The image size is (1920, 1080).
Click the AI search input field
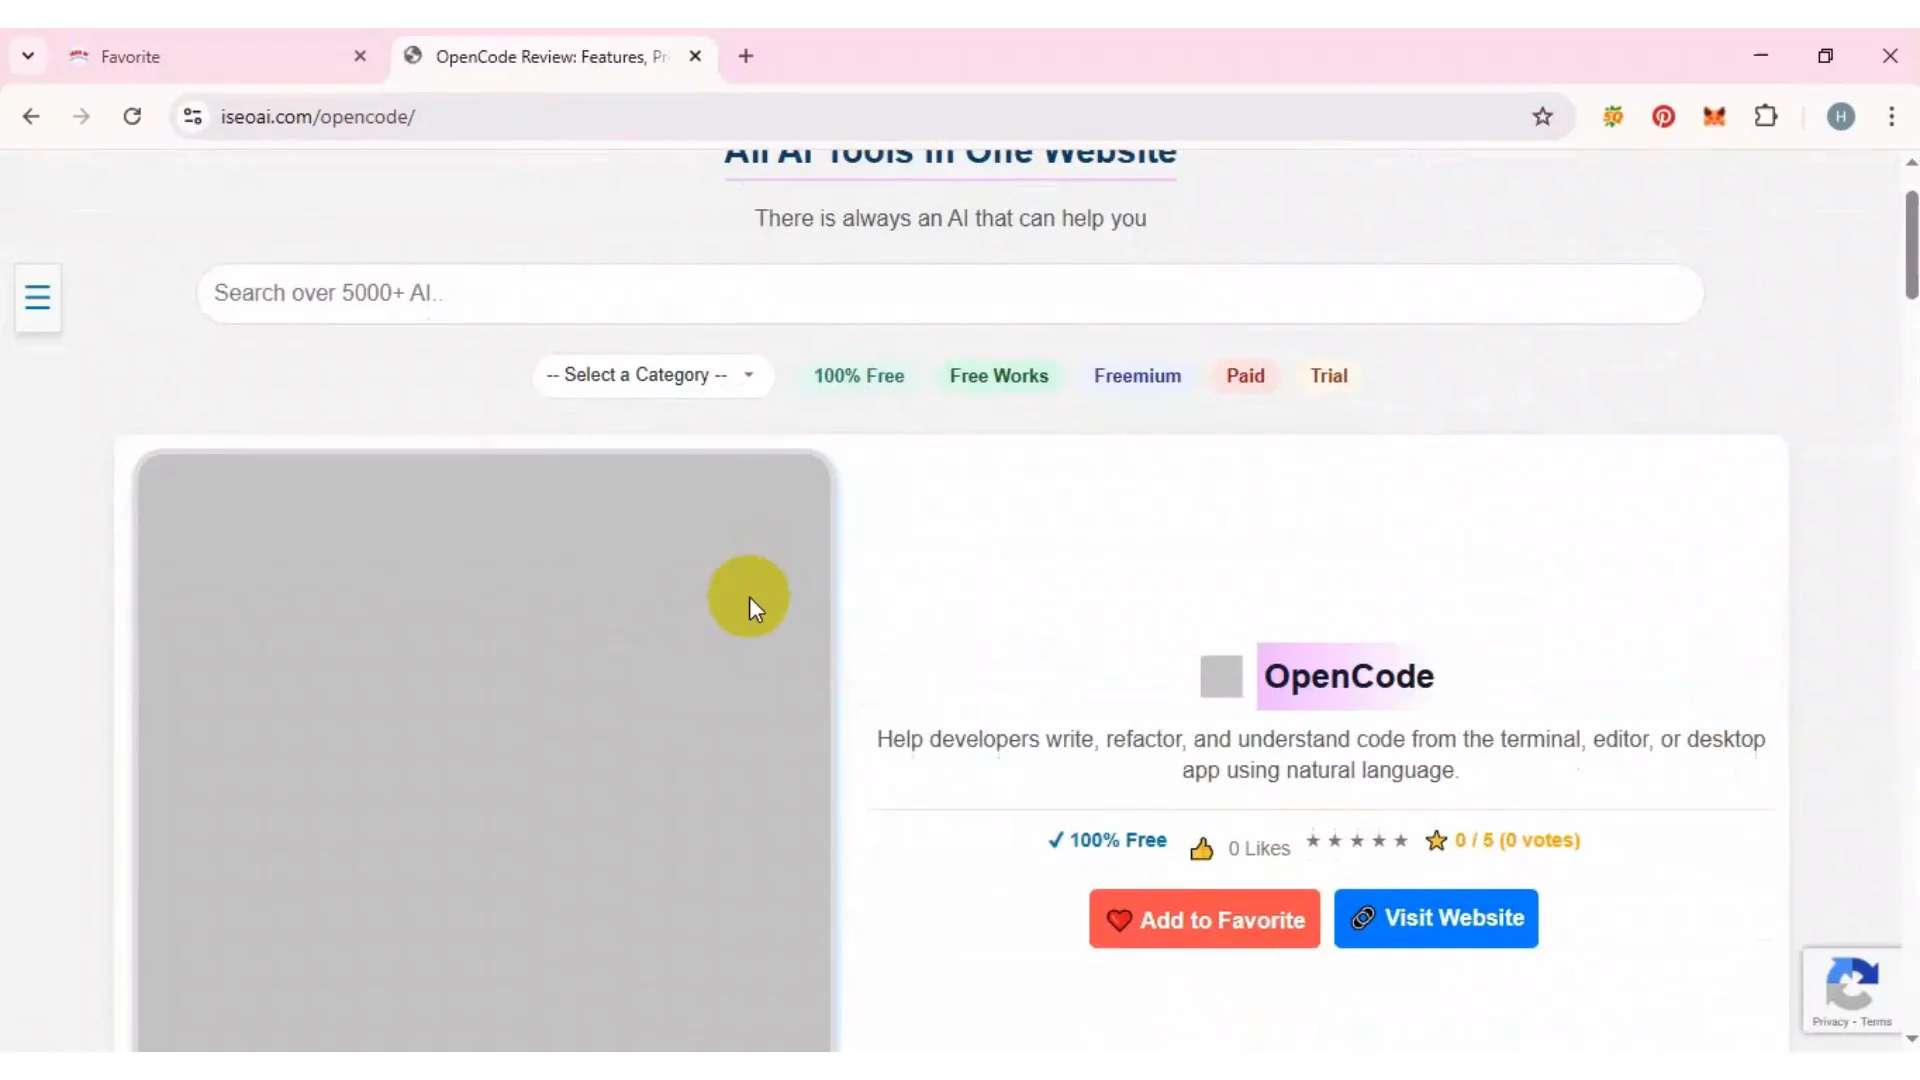[x=950, y=293]
